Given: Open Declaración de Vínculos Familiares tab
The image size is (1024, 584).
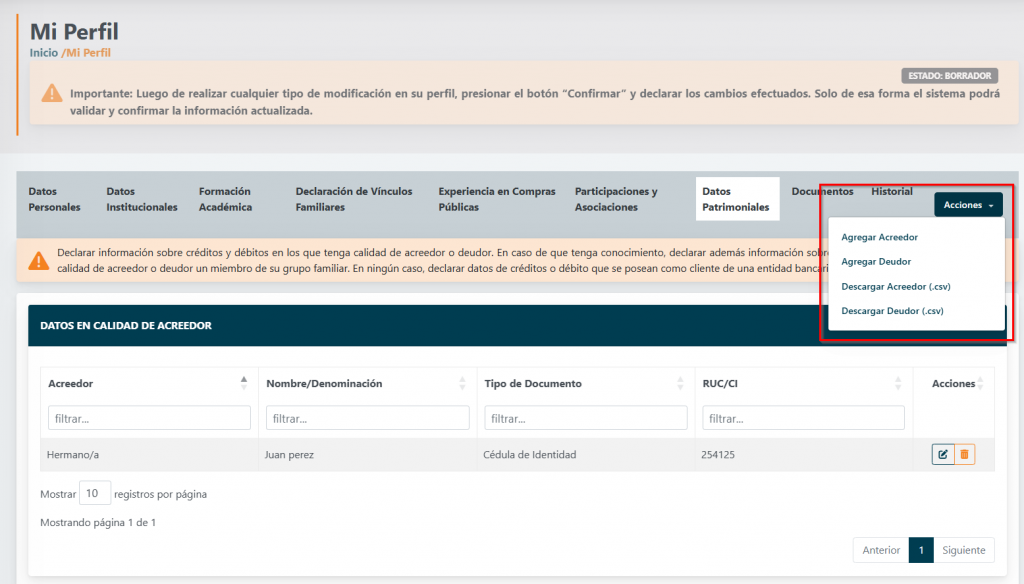Looking at the screenshot, I should pyautogui.click(x=354, y=199).
